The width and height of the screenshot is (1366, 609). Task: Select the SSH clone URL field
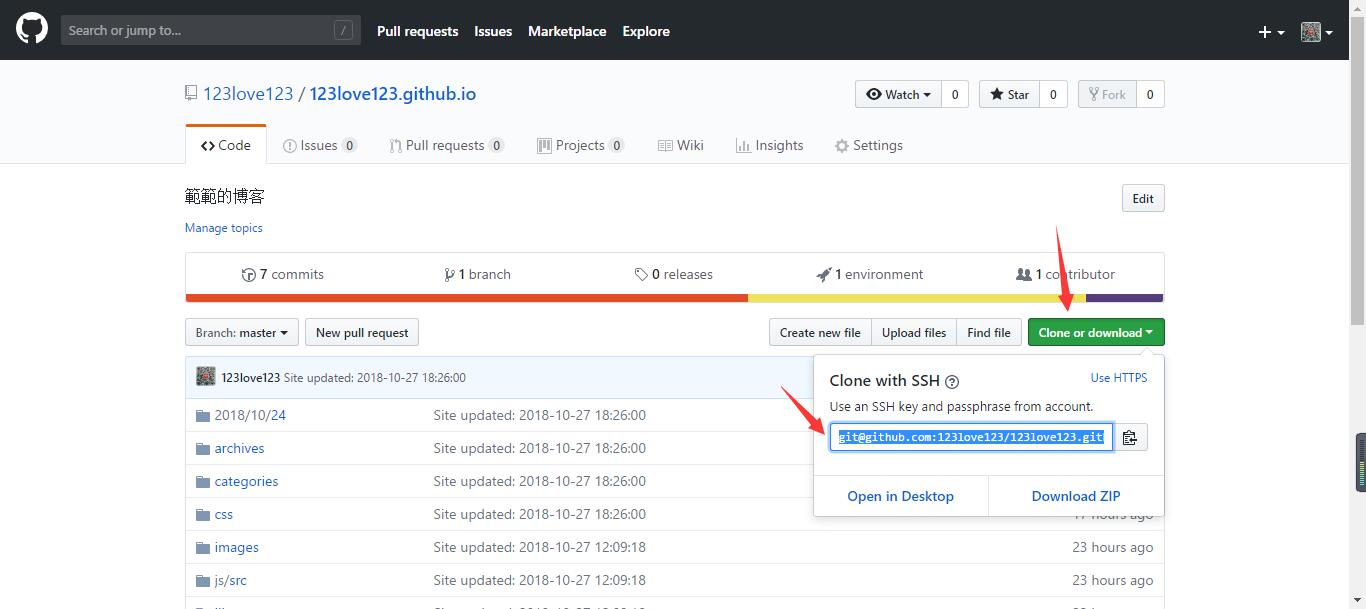pyautogui.click(x=971, y=437)
